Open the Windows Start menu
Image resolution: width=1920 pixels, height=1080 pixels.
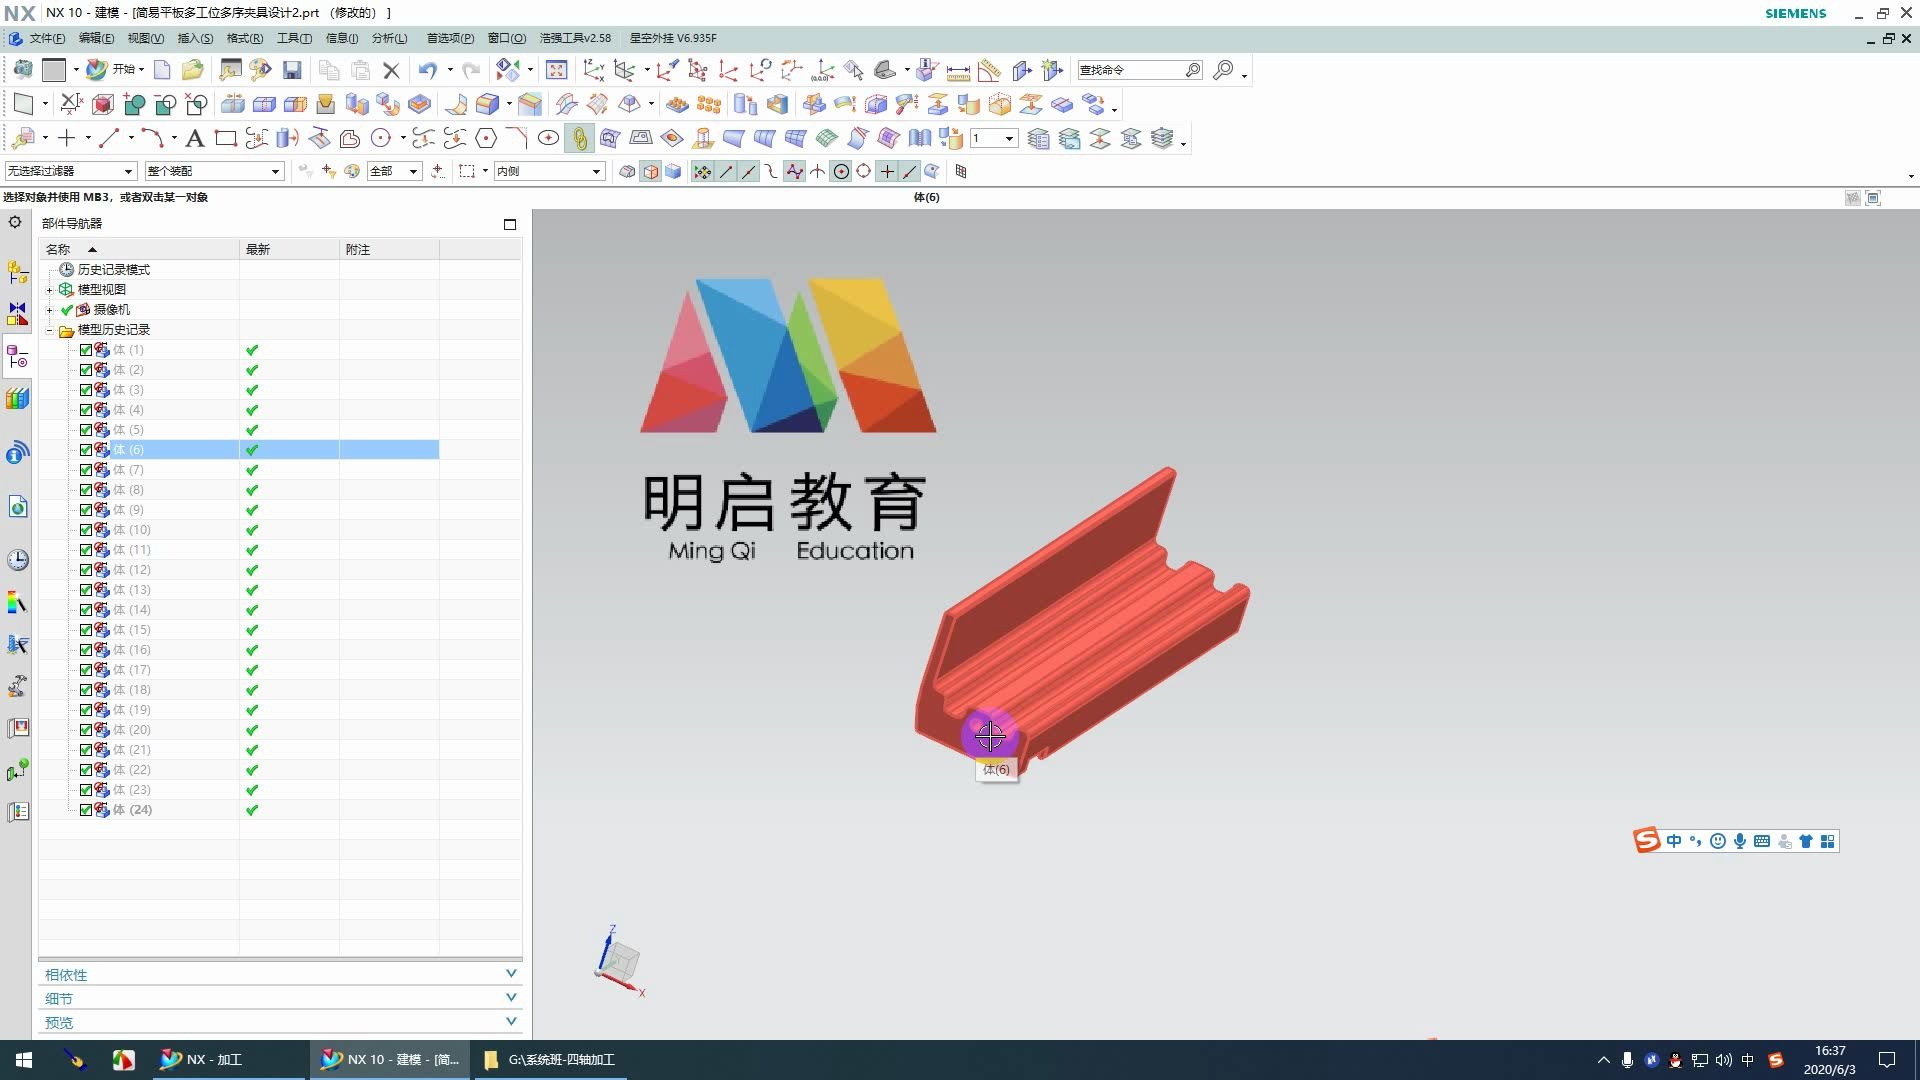tap(24, 1059)
